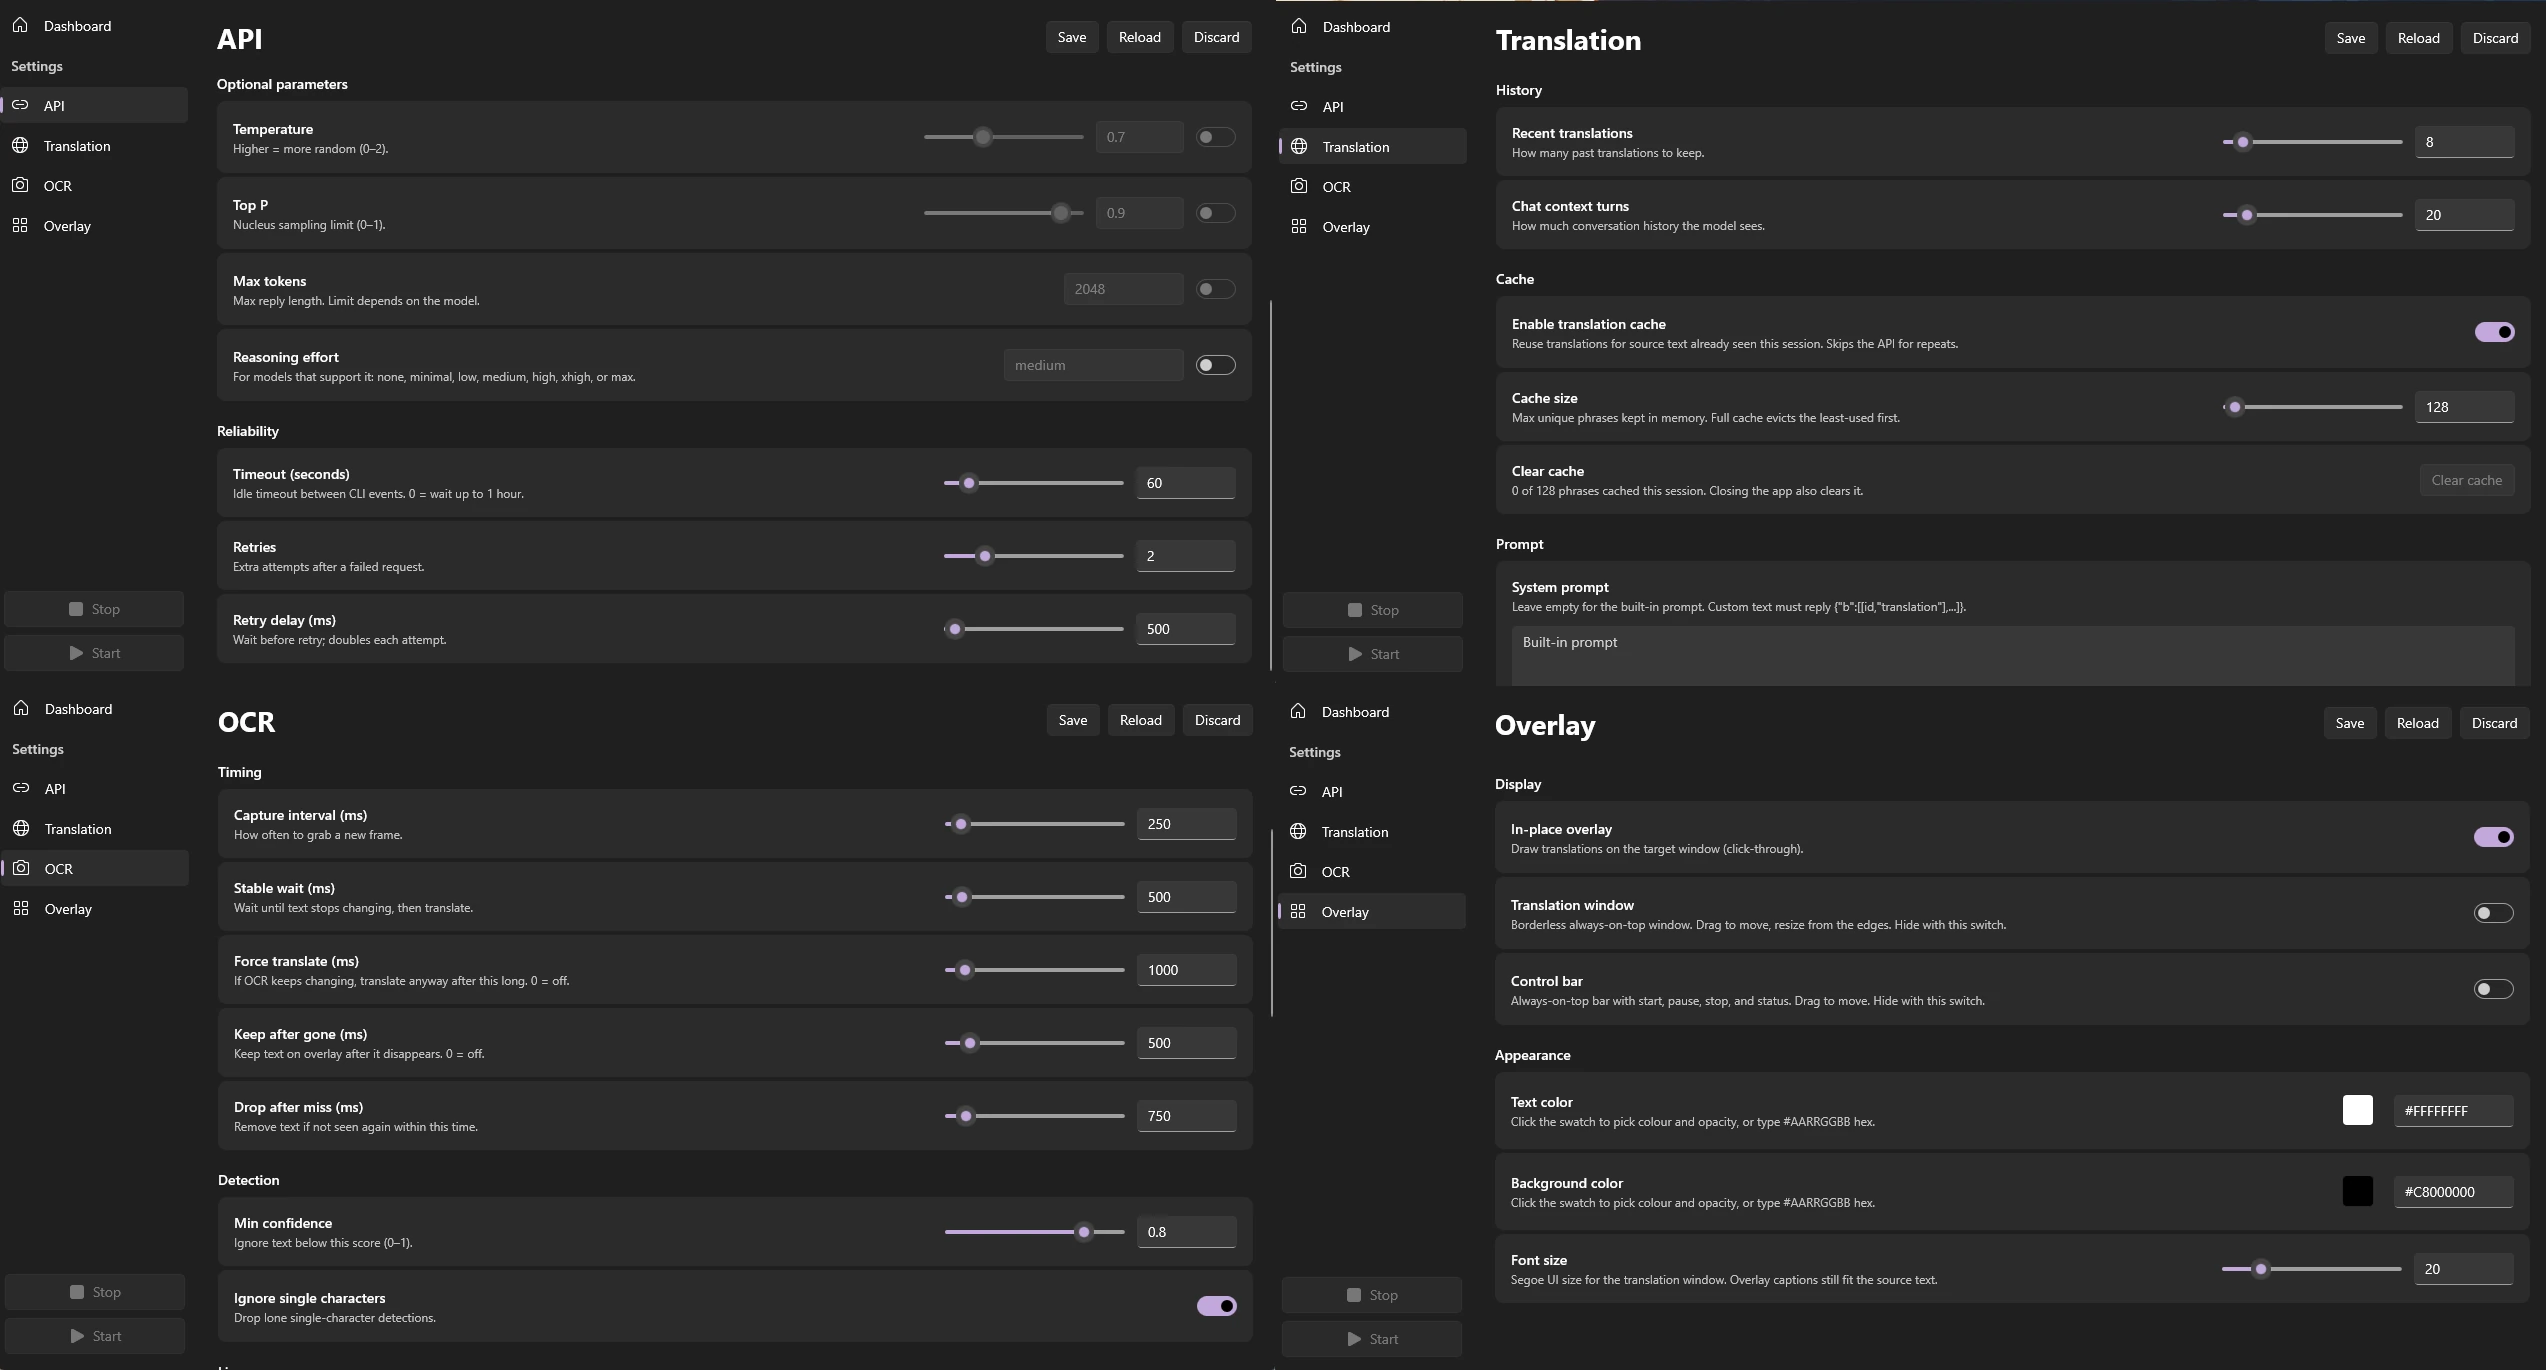Click Translation globe icon in API page sidebar
The image size is (2546, 1370).
click(20, 145)
